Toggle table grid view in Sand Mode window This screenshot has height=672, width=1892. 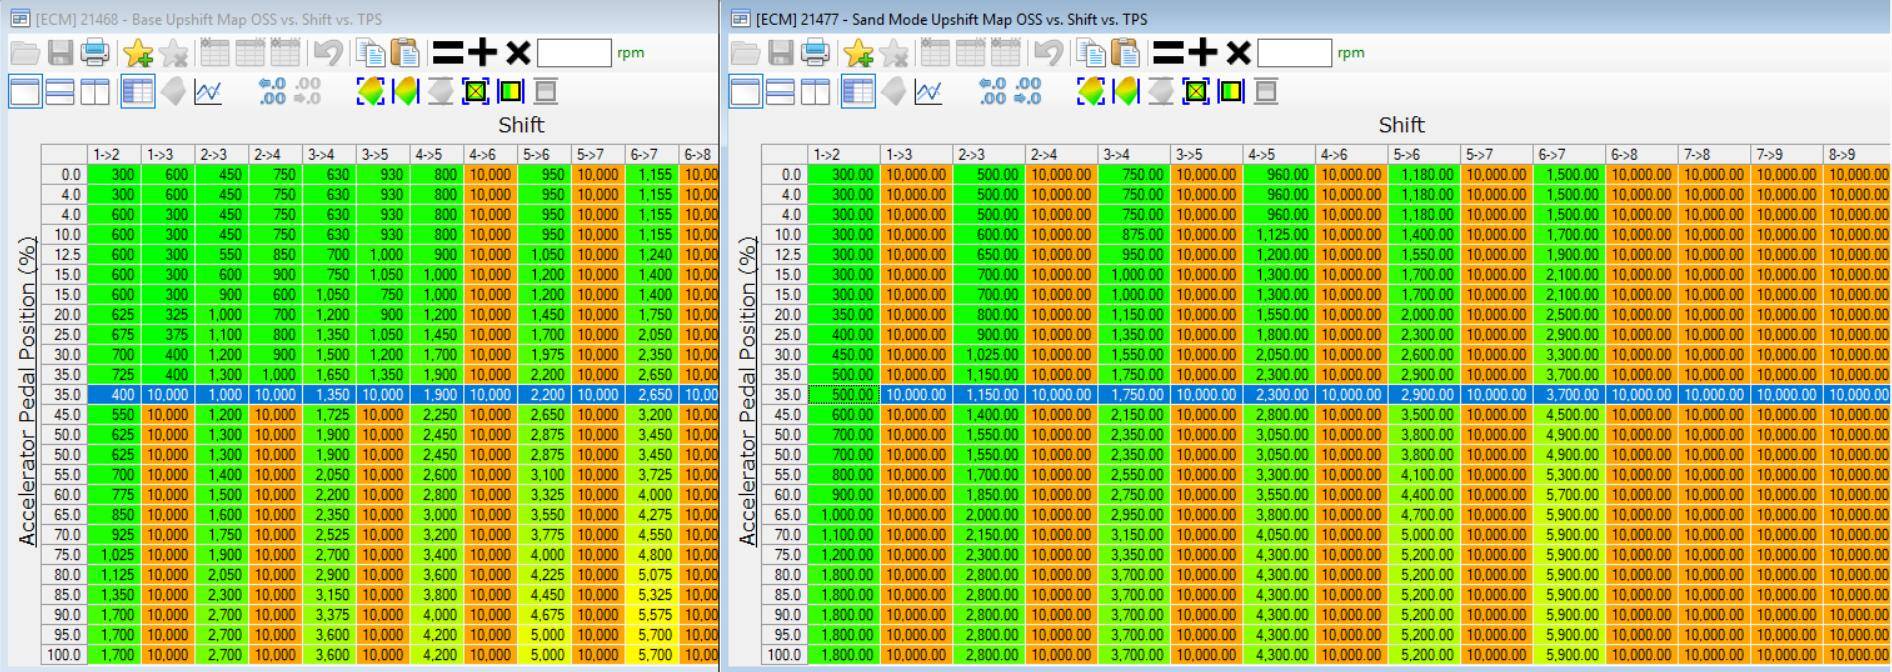[857, 92]
